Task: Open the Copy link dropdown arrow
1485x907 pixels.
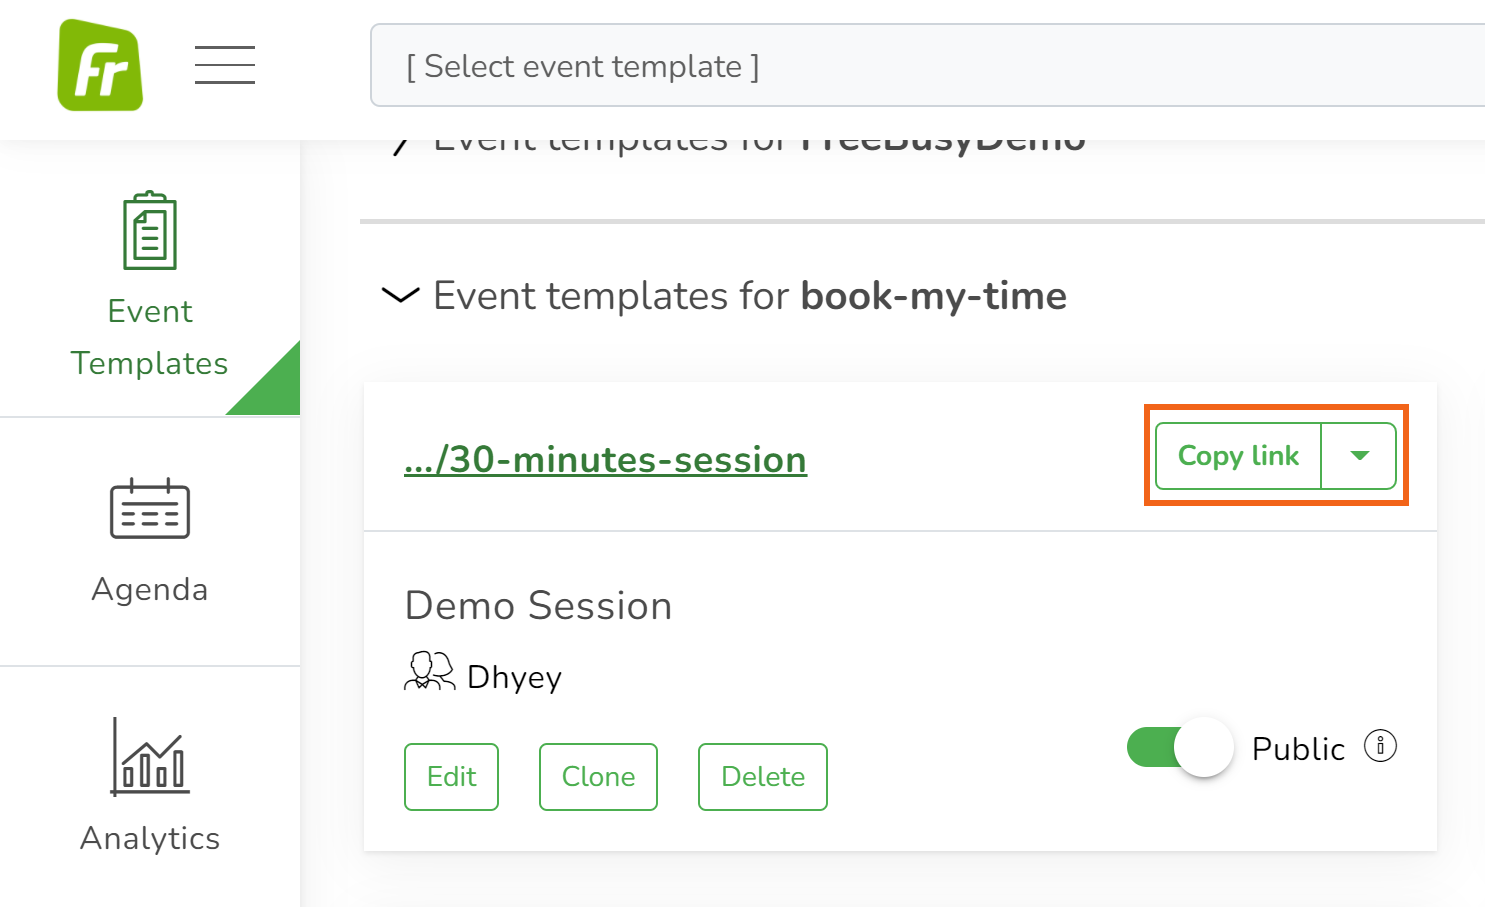Action: (x=1359, y=456)
